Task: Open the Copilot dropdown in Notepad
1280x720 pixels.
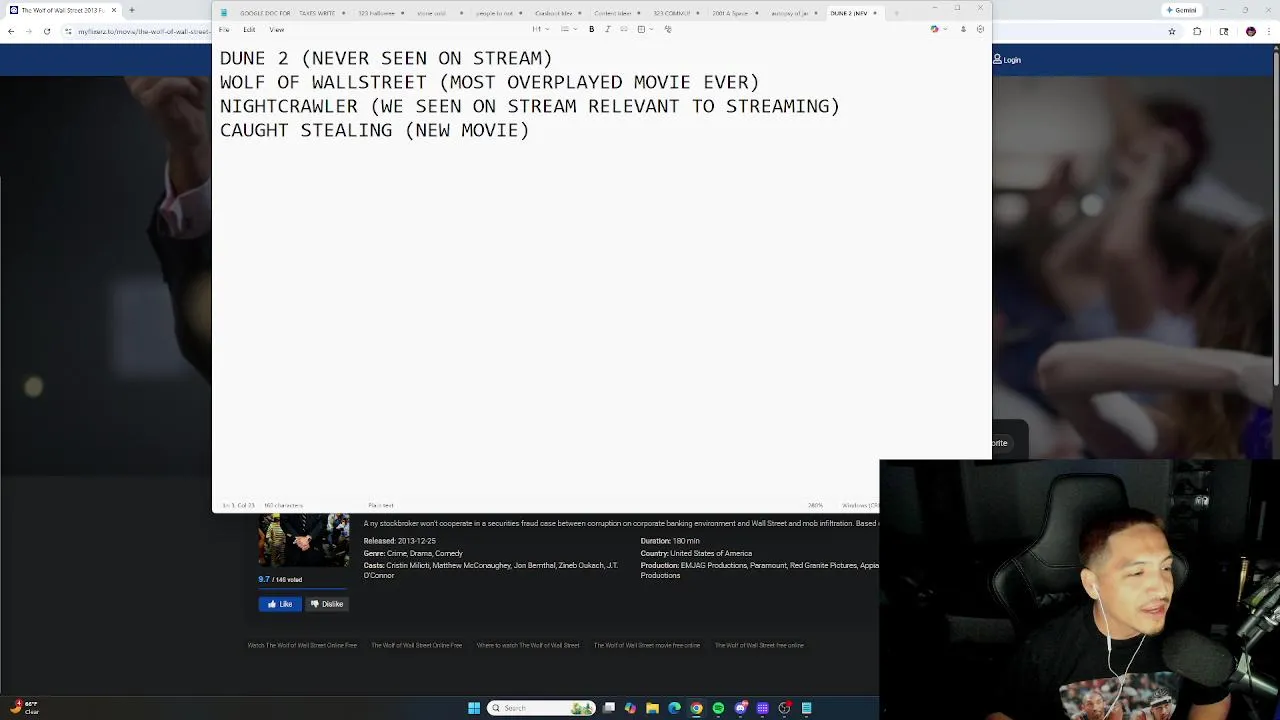Action: pyautogui.click(x=937, y=29)
